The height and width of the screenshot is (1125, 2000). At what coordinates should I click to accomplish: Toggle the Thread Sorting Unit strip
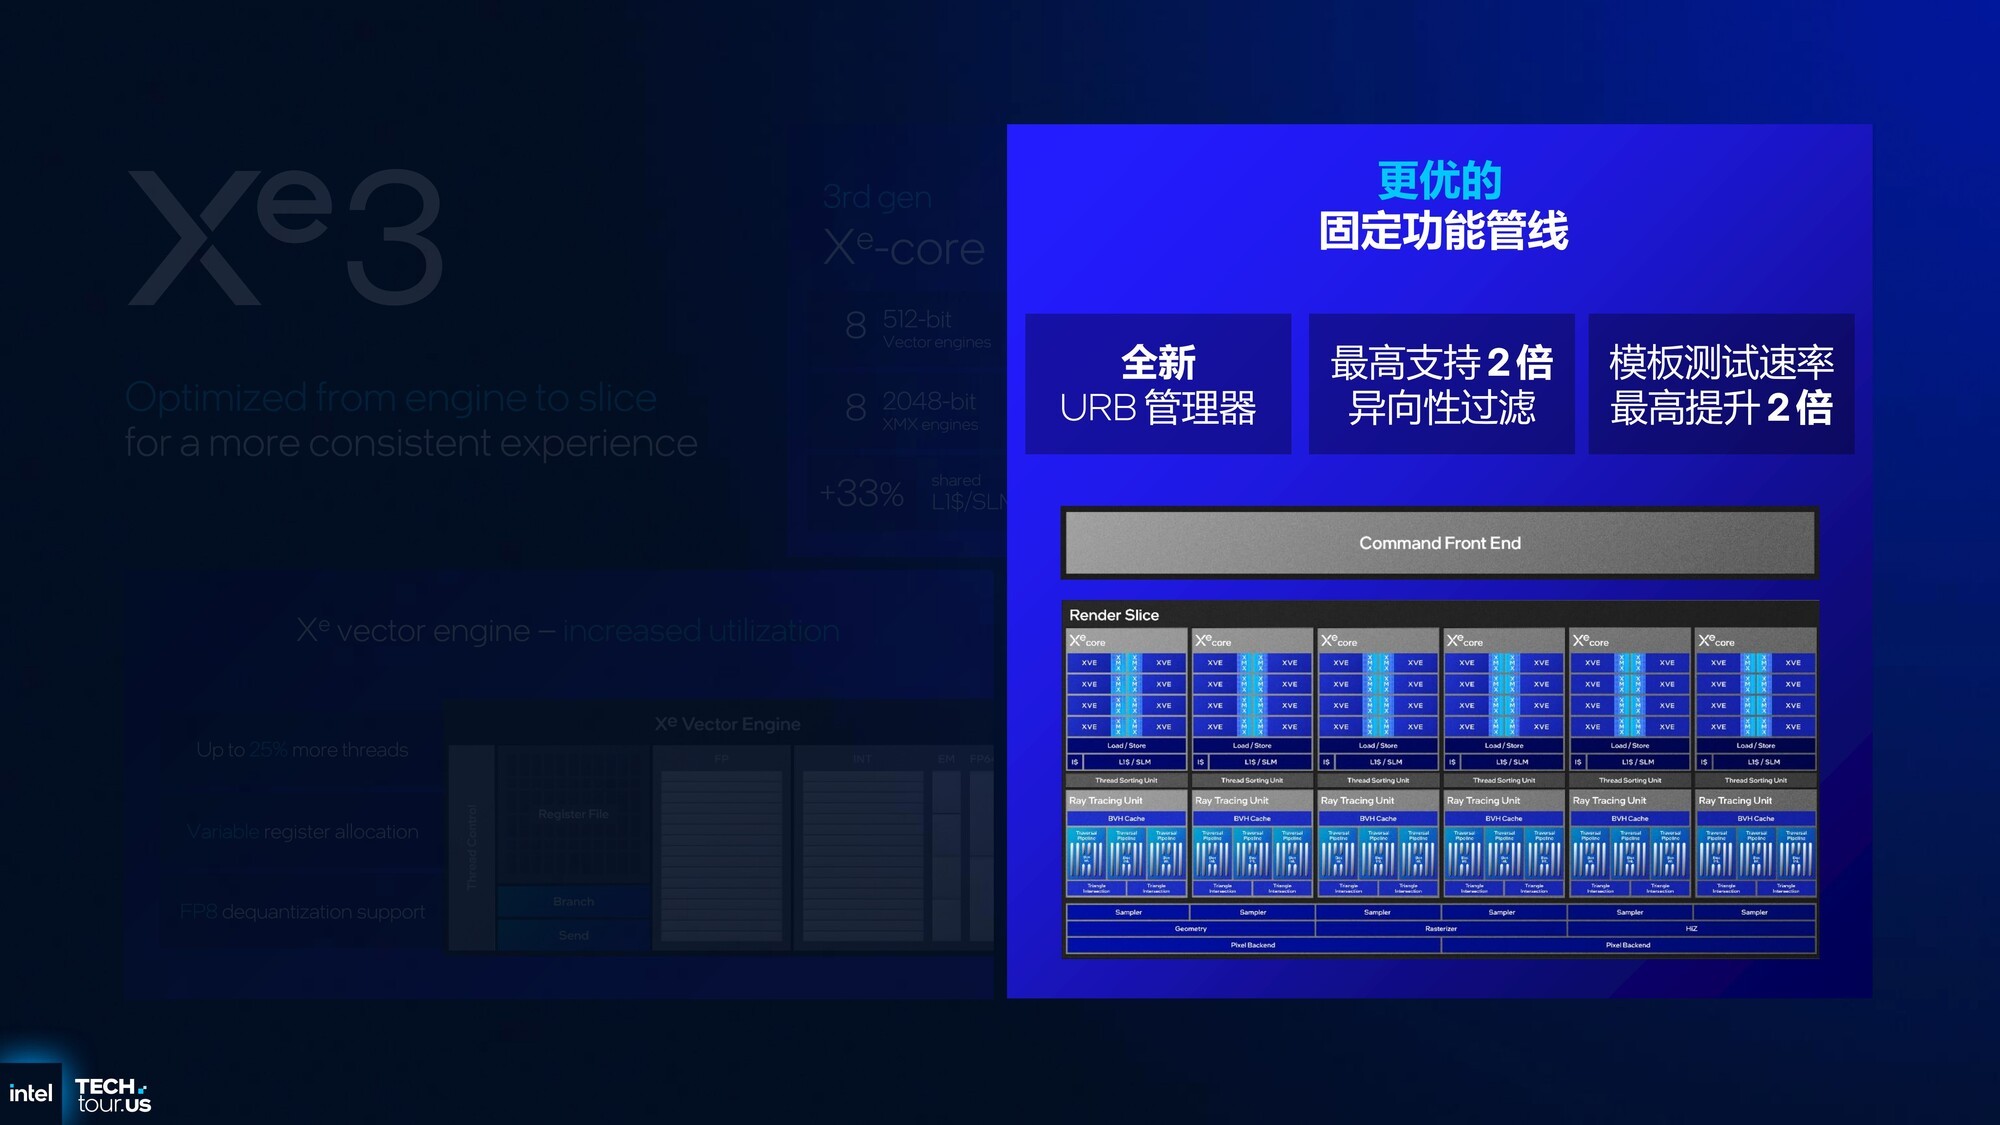tap(1128, 779)
